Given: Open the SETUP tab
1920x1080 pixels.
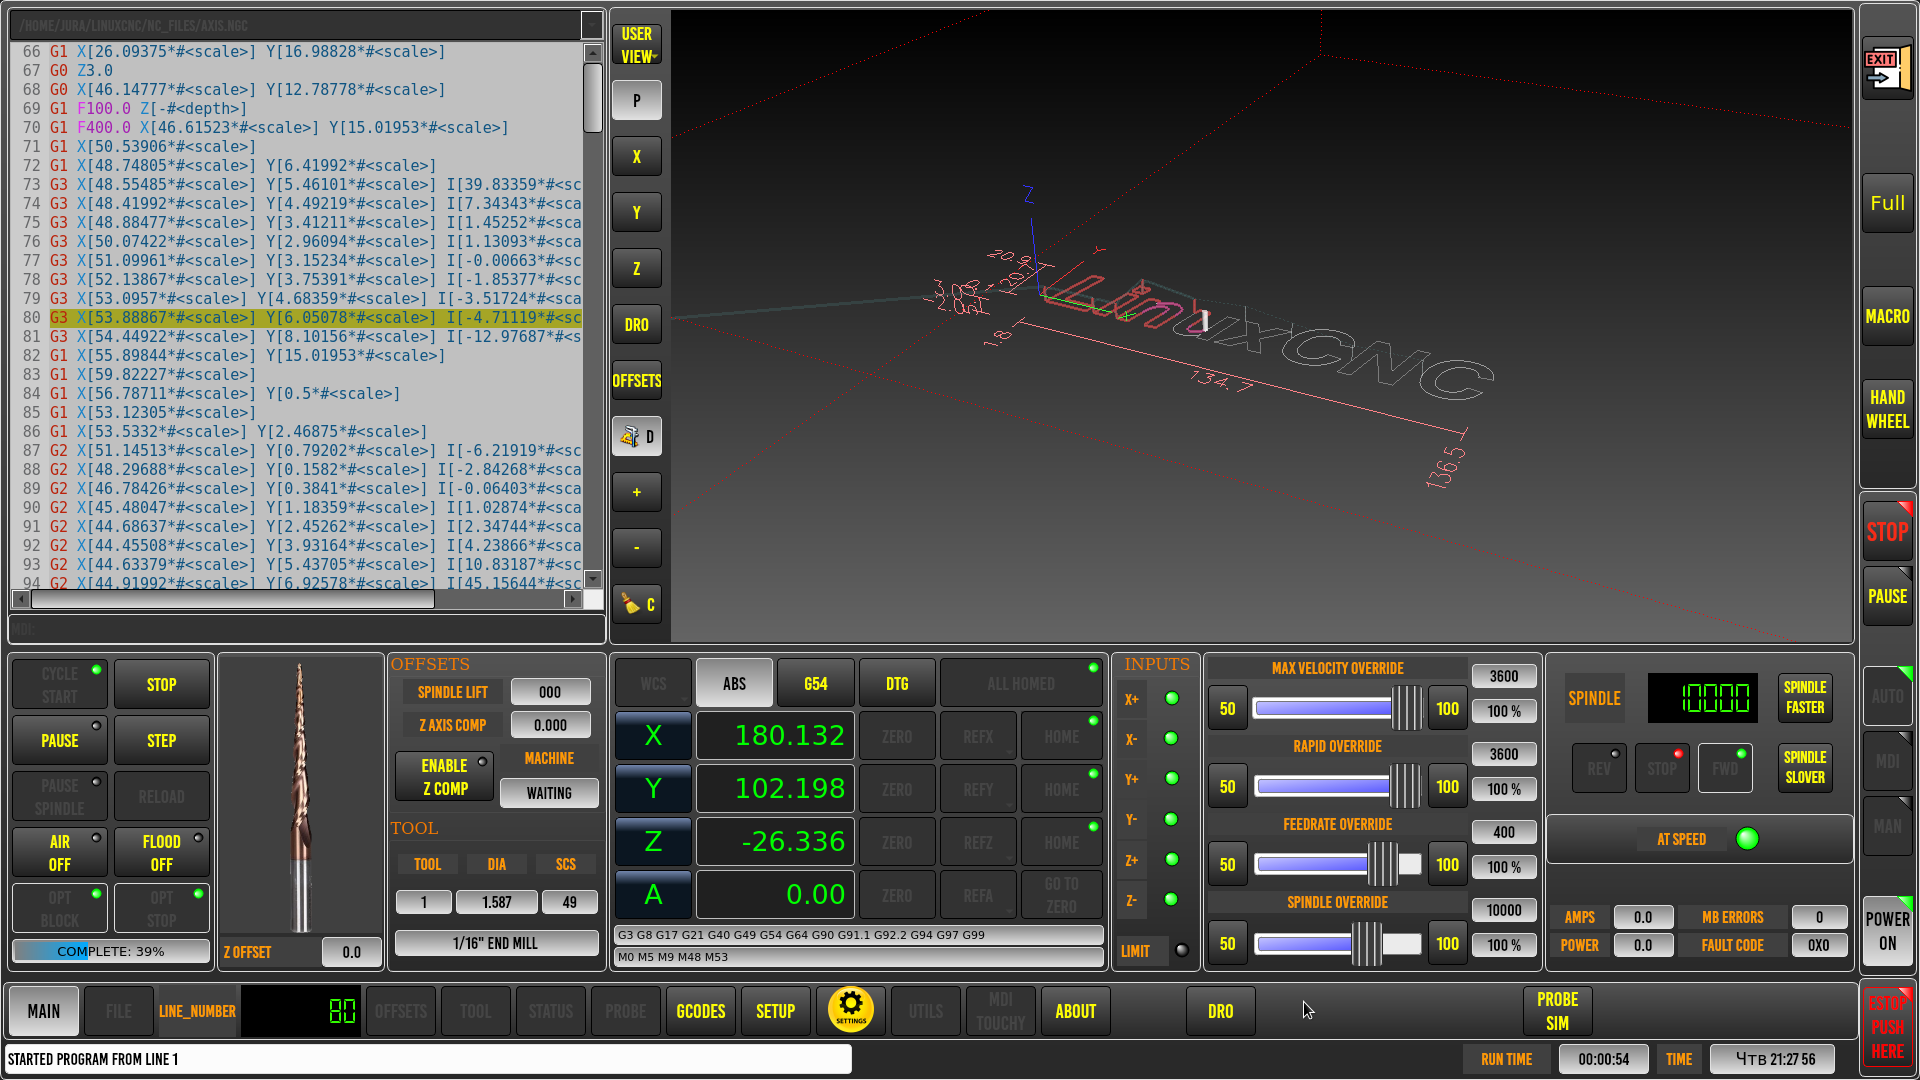Looking at the screenshot, I should (x=776, y=1011).
